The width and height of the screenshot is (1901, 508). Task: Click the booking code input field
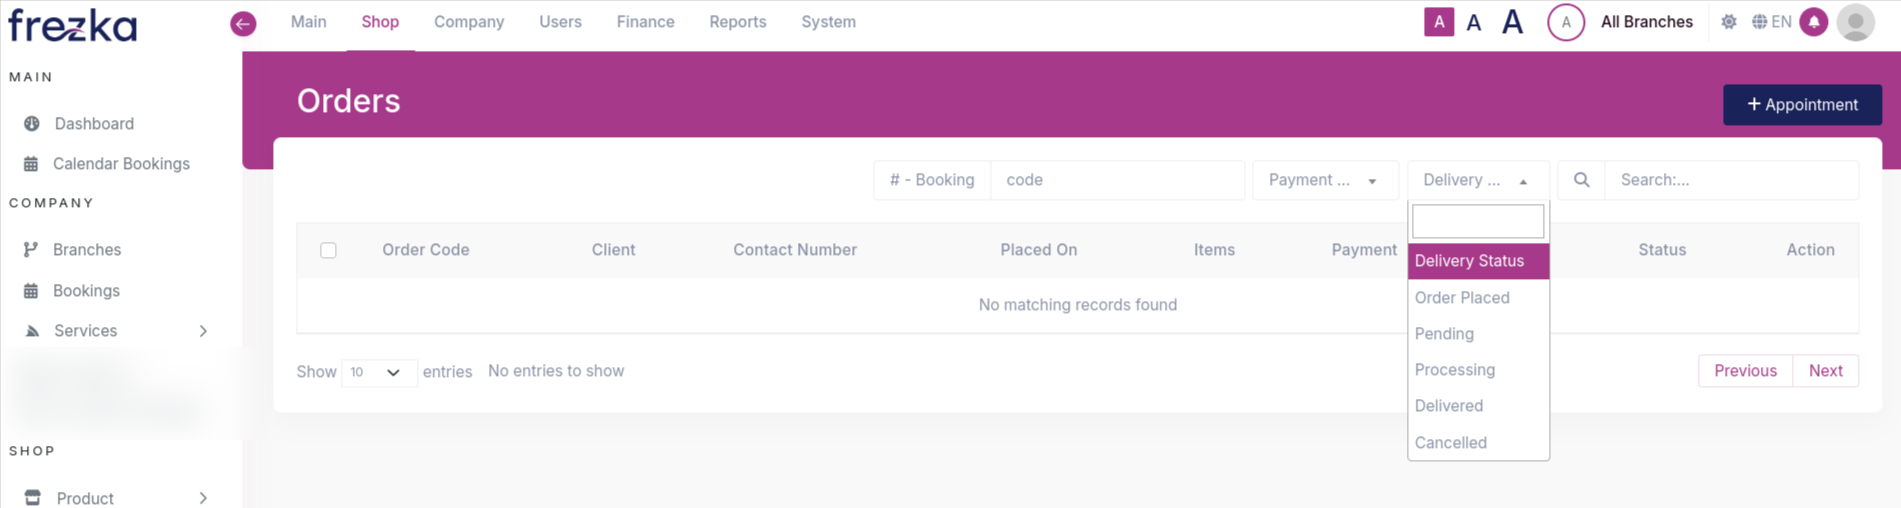[x=1116, y=180]
